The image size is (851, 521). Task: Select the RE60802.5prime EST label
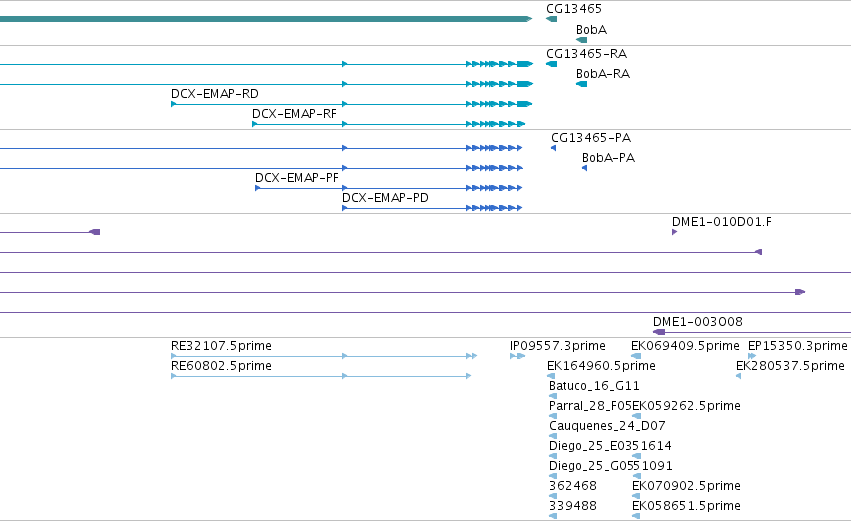[221, 366]
